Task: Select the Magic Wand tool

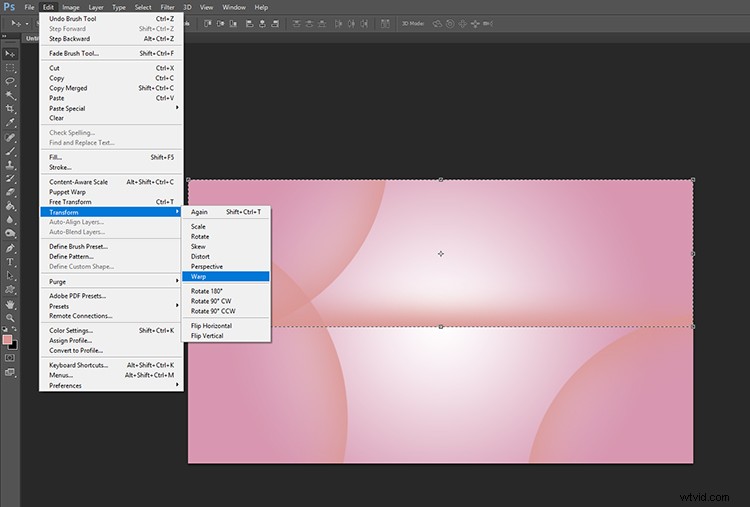Action: [10, 95]
